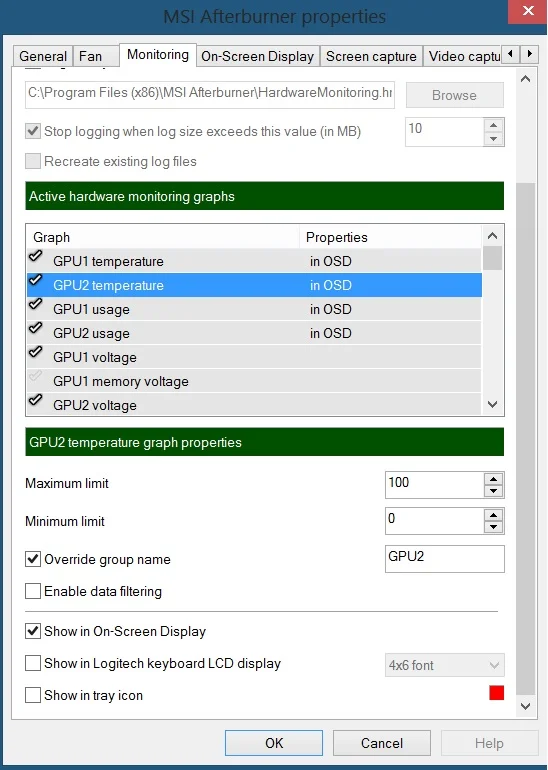
Task: Toggle Recreate existing log files checkbox
Action: point(33,162)
